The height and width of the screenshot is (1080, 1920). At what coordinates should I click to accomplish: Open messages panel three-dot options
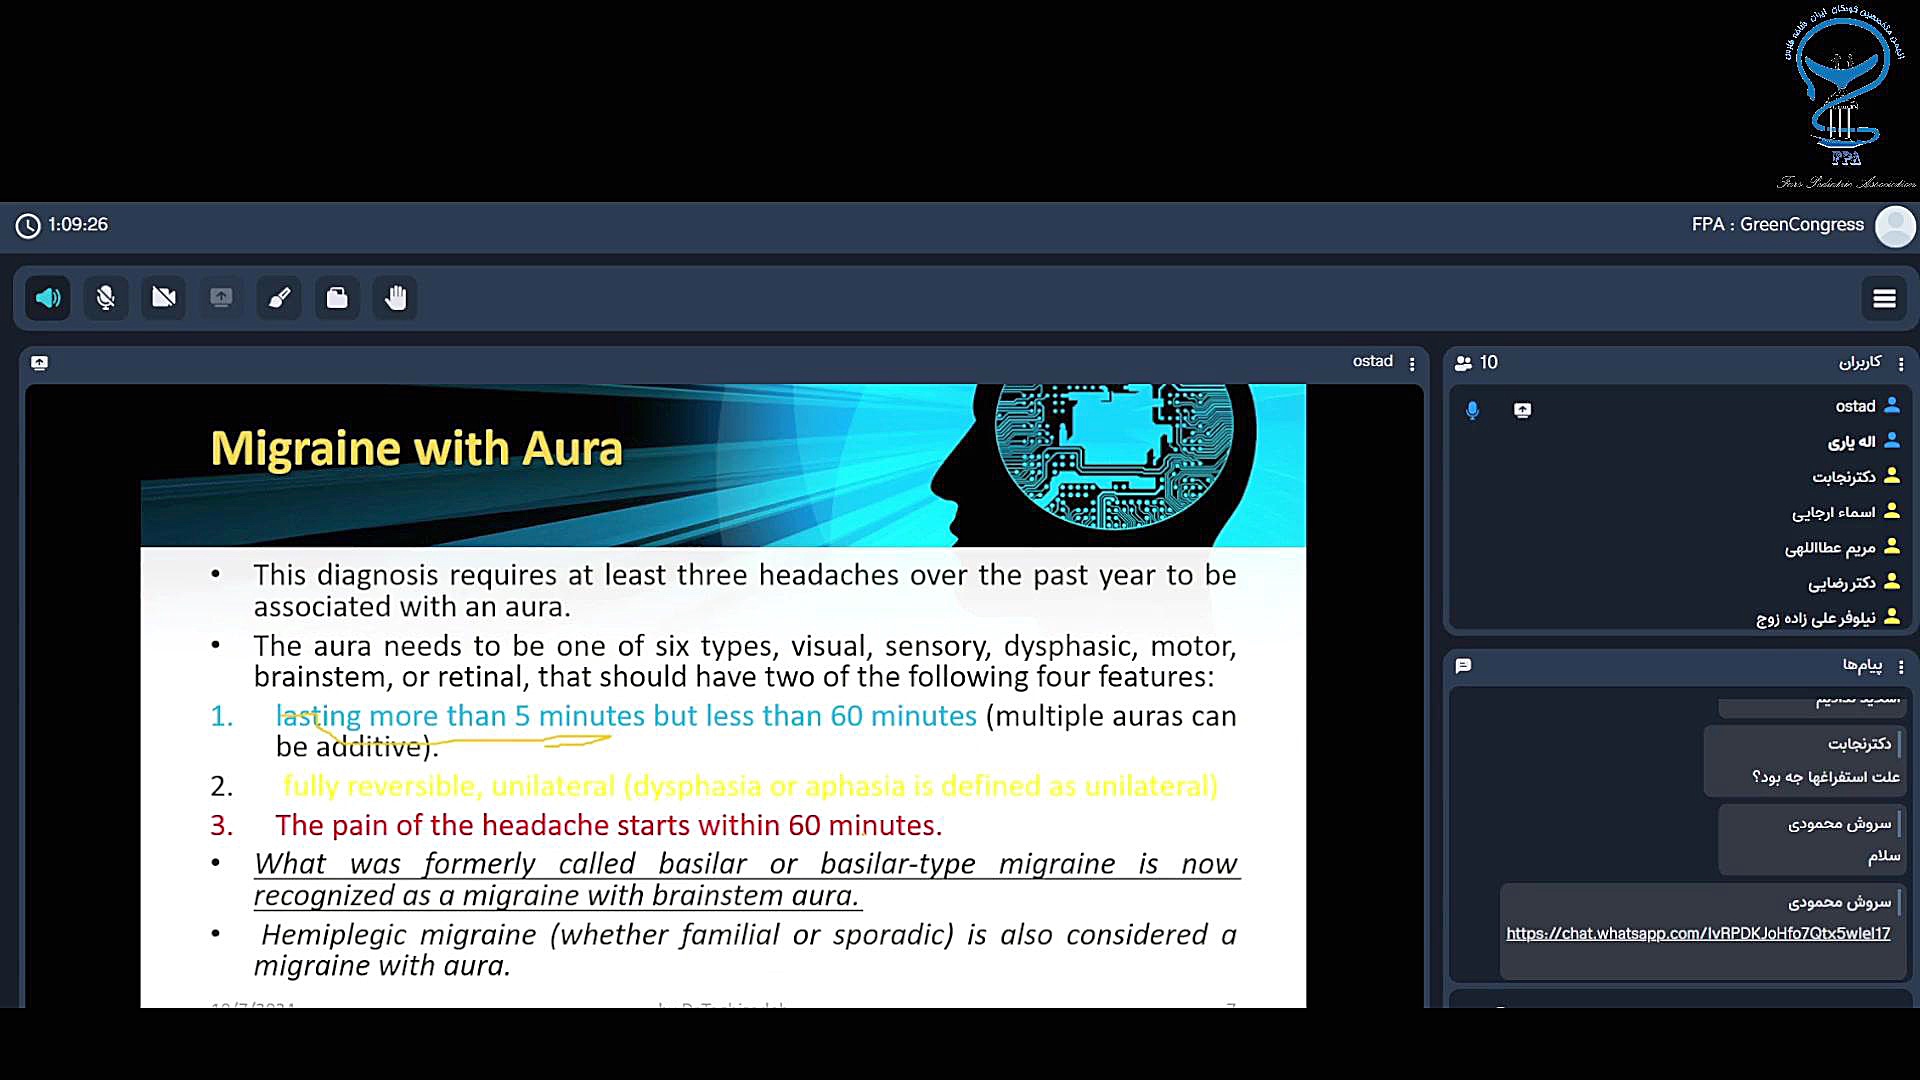pos(1901,666)
